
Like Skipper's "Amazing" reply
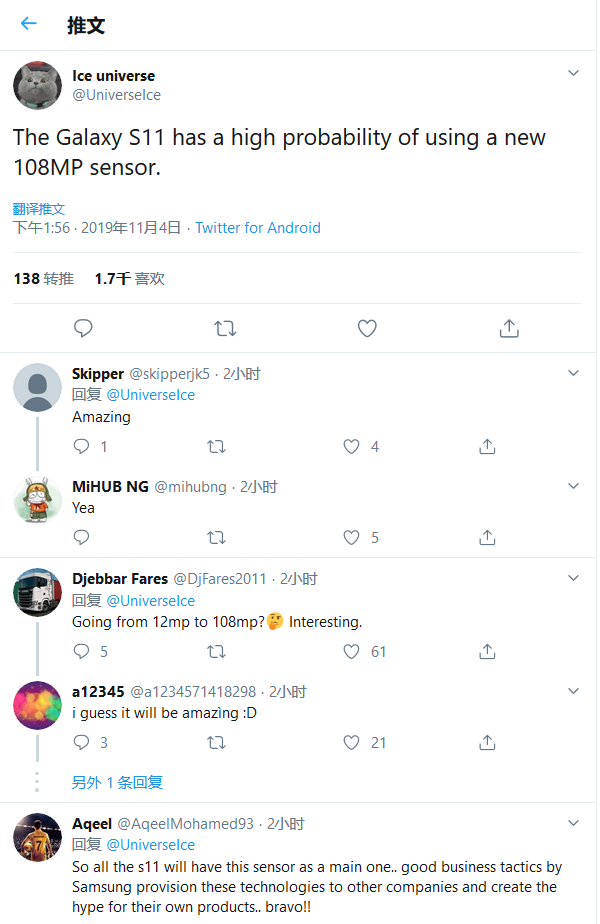(352, 446)
